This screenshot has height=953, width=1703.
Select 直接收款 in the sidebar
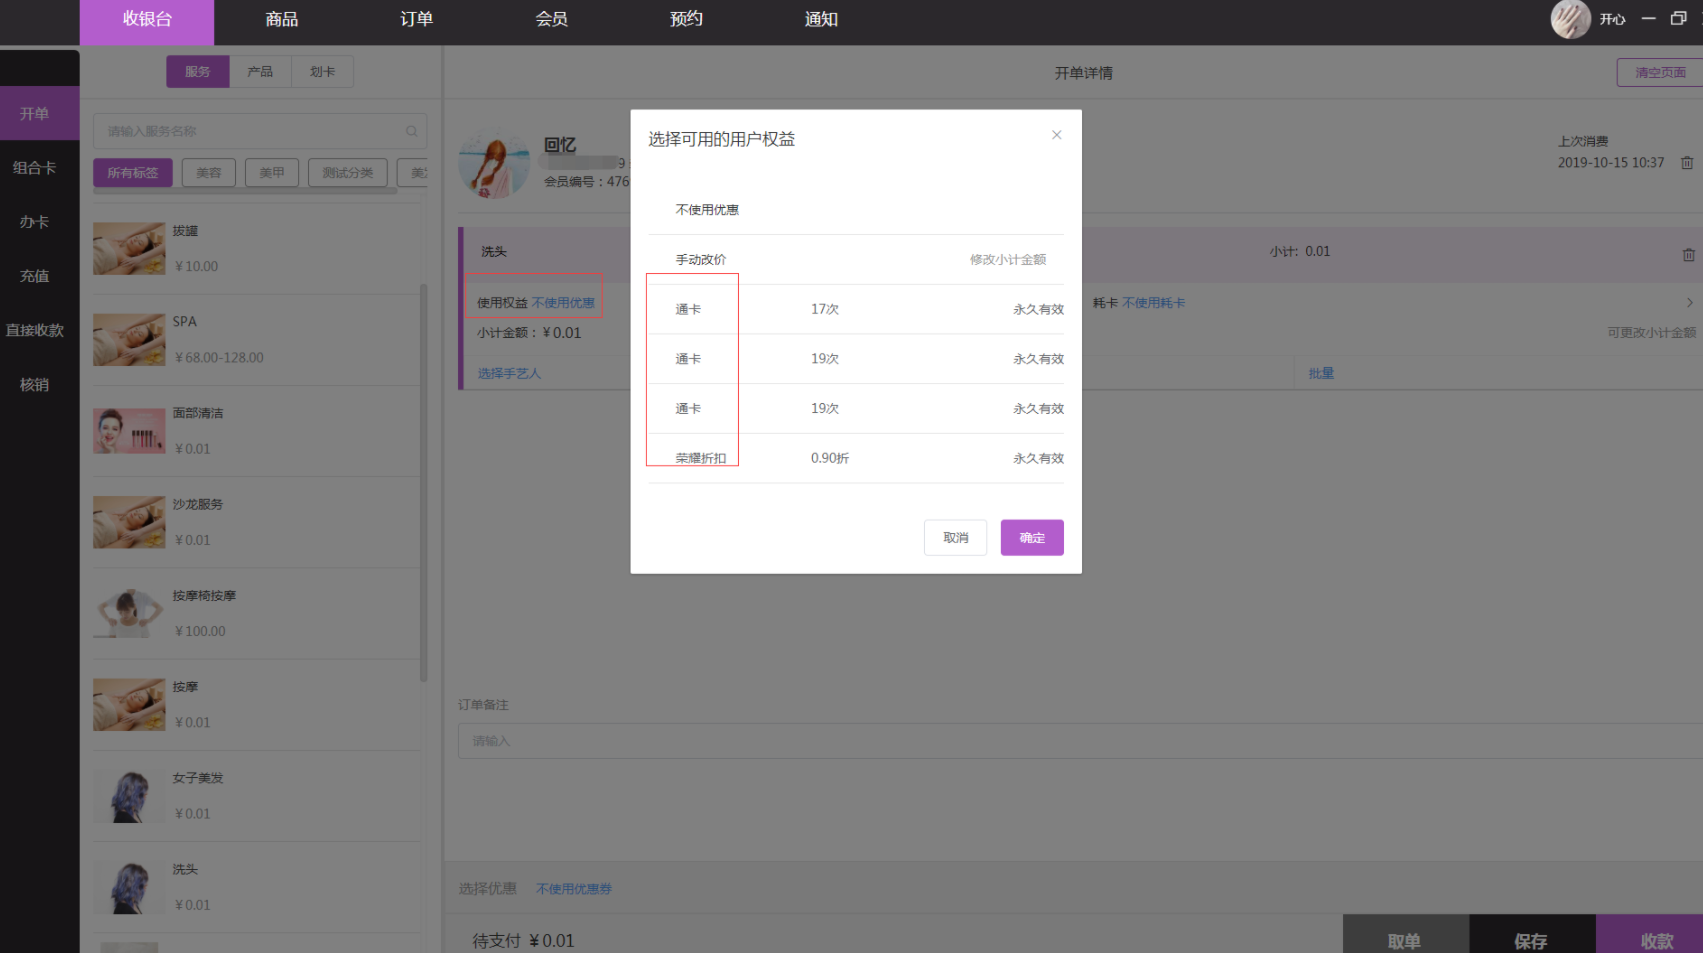pyautogui.click(x=35, y=330)
